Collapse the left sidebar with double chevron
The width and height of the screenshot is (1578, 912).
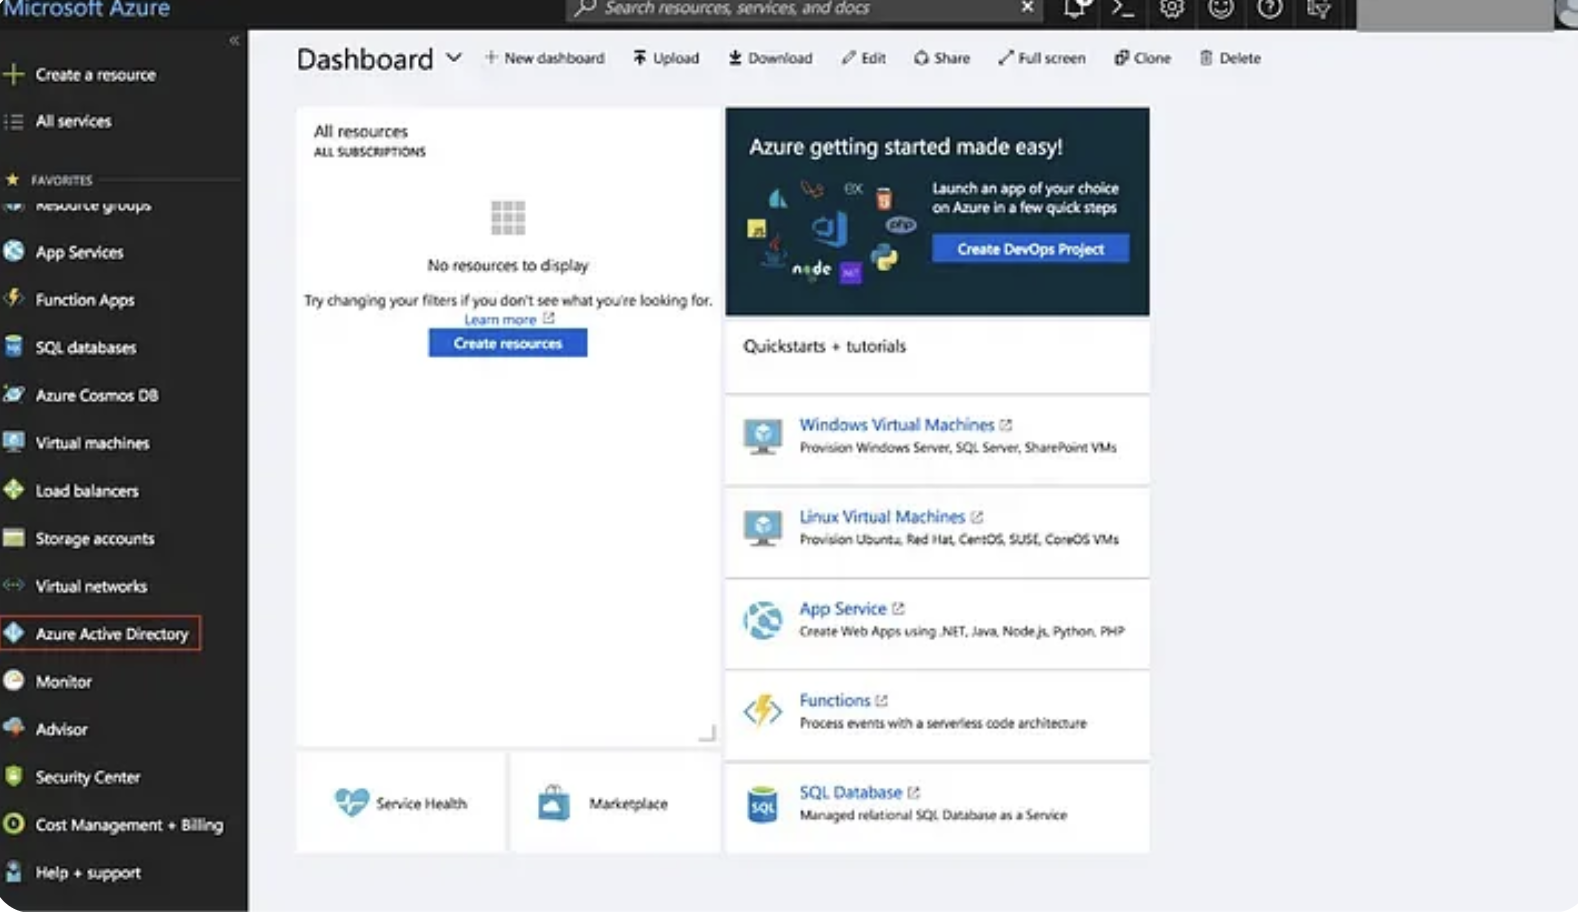click(234, 41)
